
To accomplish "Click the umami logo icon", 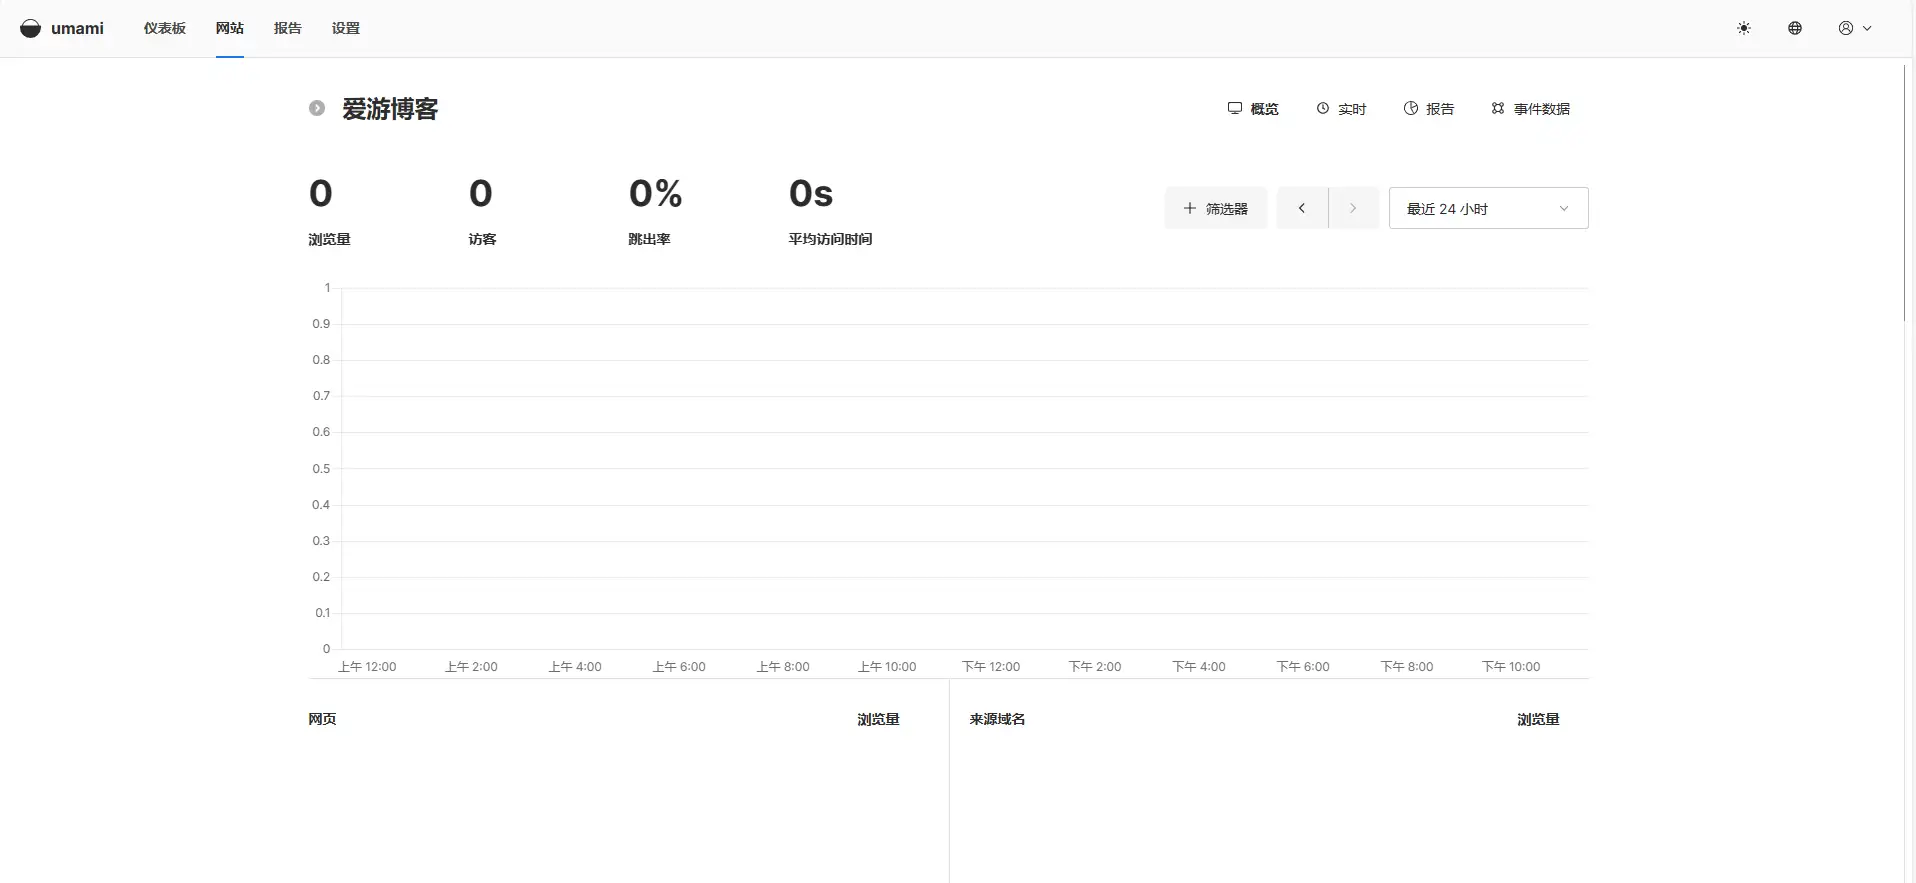I will point(31,28).
